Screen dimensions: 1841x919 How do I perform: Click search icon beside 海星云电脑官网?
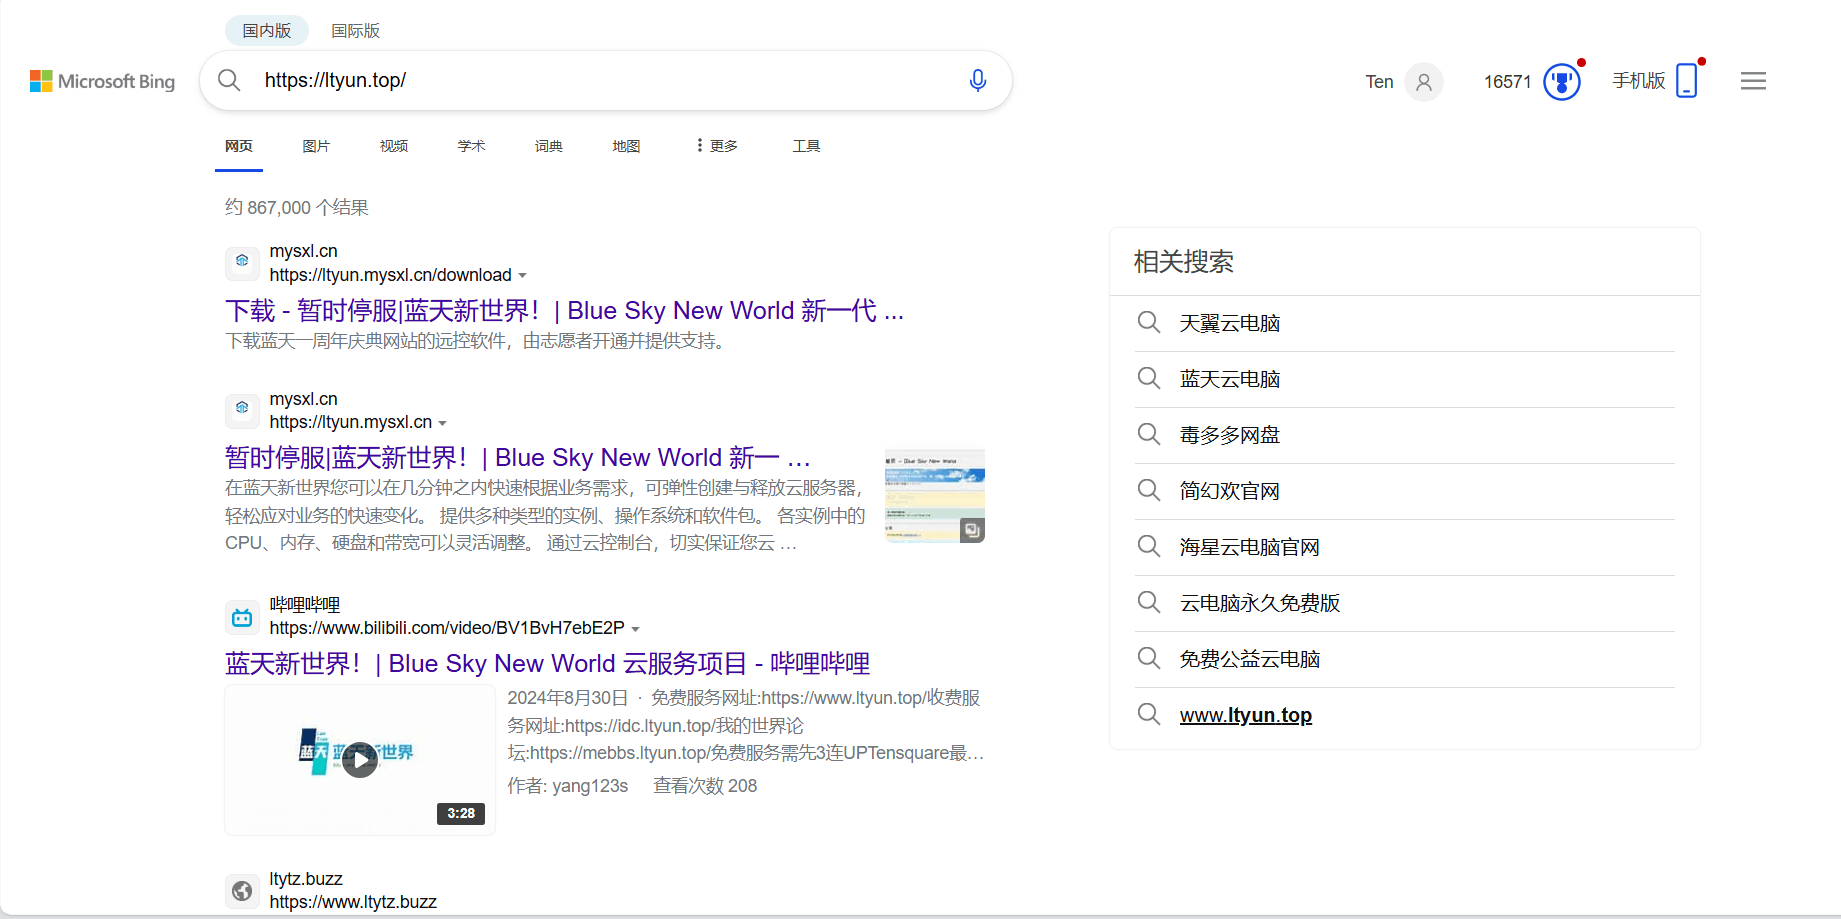tap(1149, 546)
